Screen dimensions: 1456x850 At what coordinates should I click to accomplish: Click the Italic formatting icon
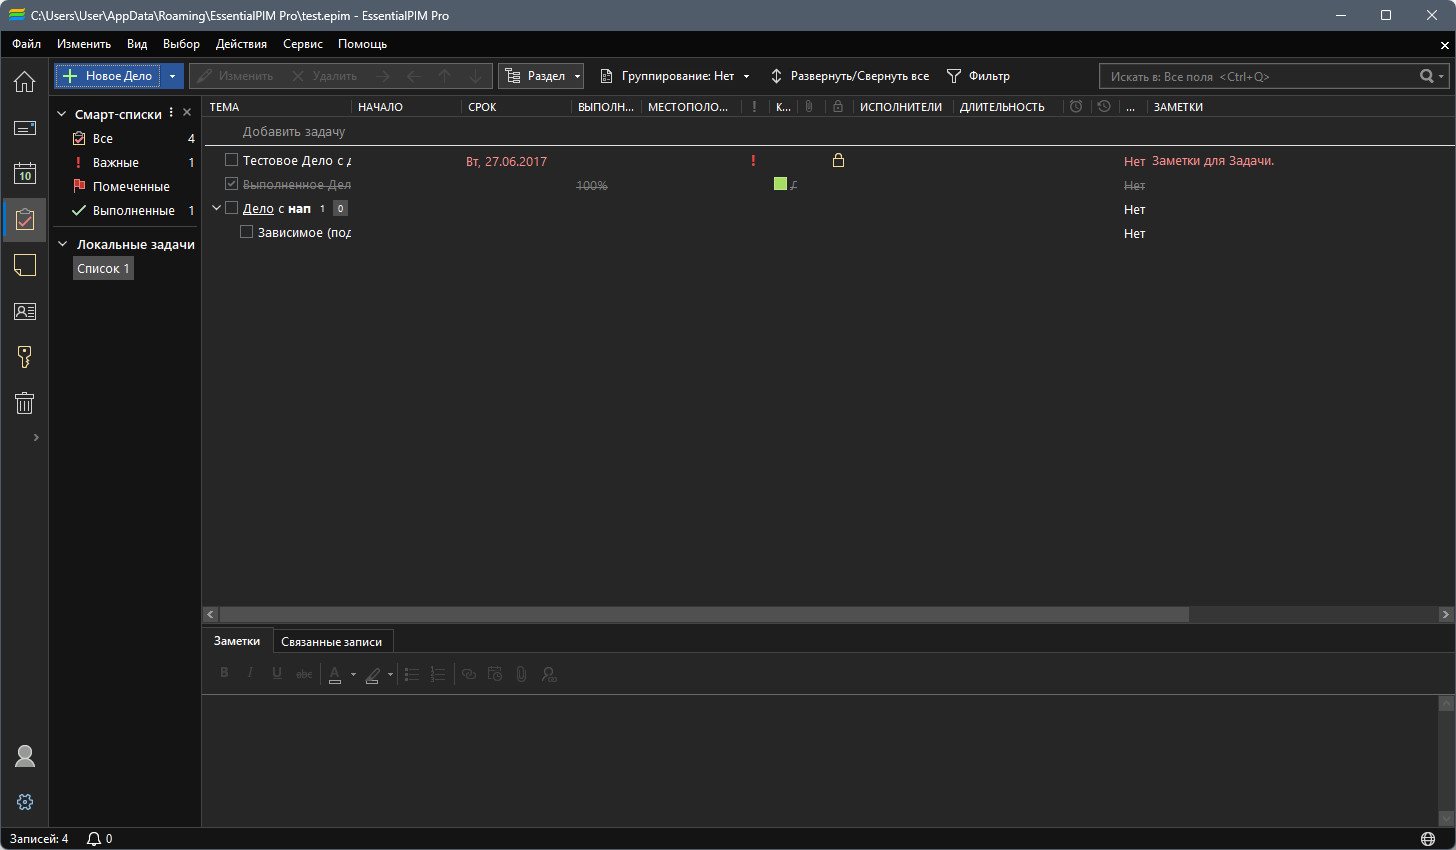[250, 674]
